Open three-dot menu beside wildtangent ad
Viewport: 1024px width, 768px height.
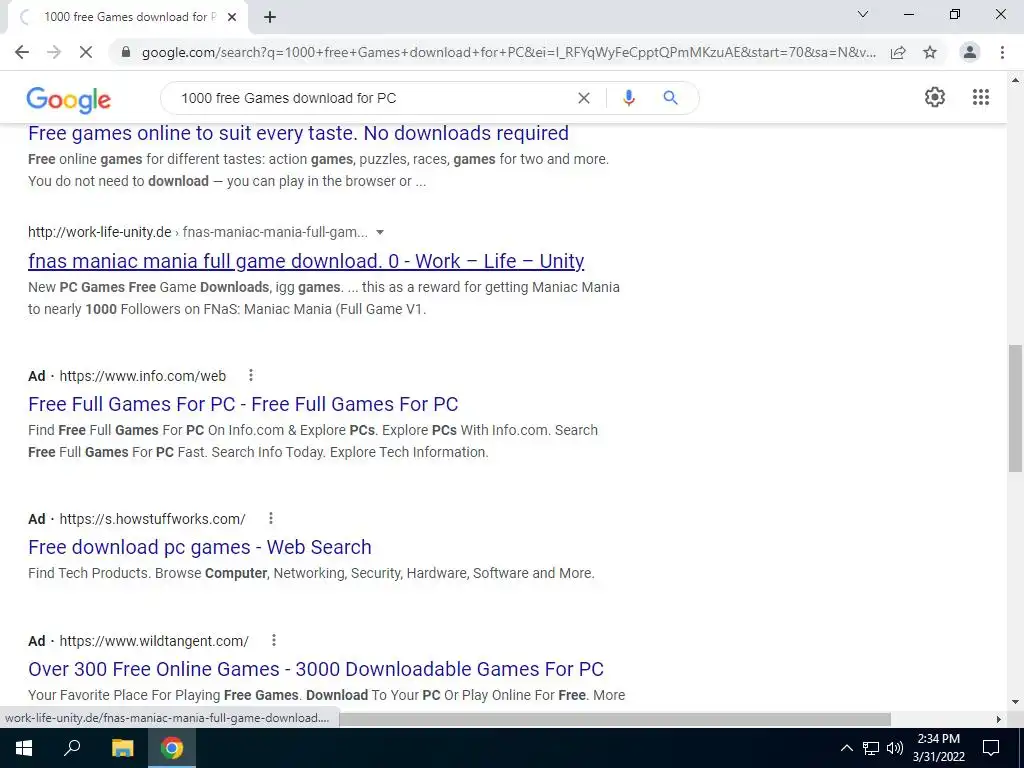[274, 641]
